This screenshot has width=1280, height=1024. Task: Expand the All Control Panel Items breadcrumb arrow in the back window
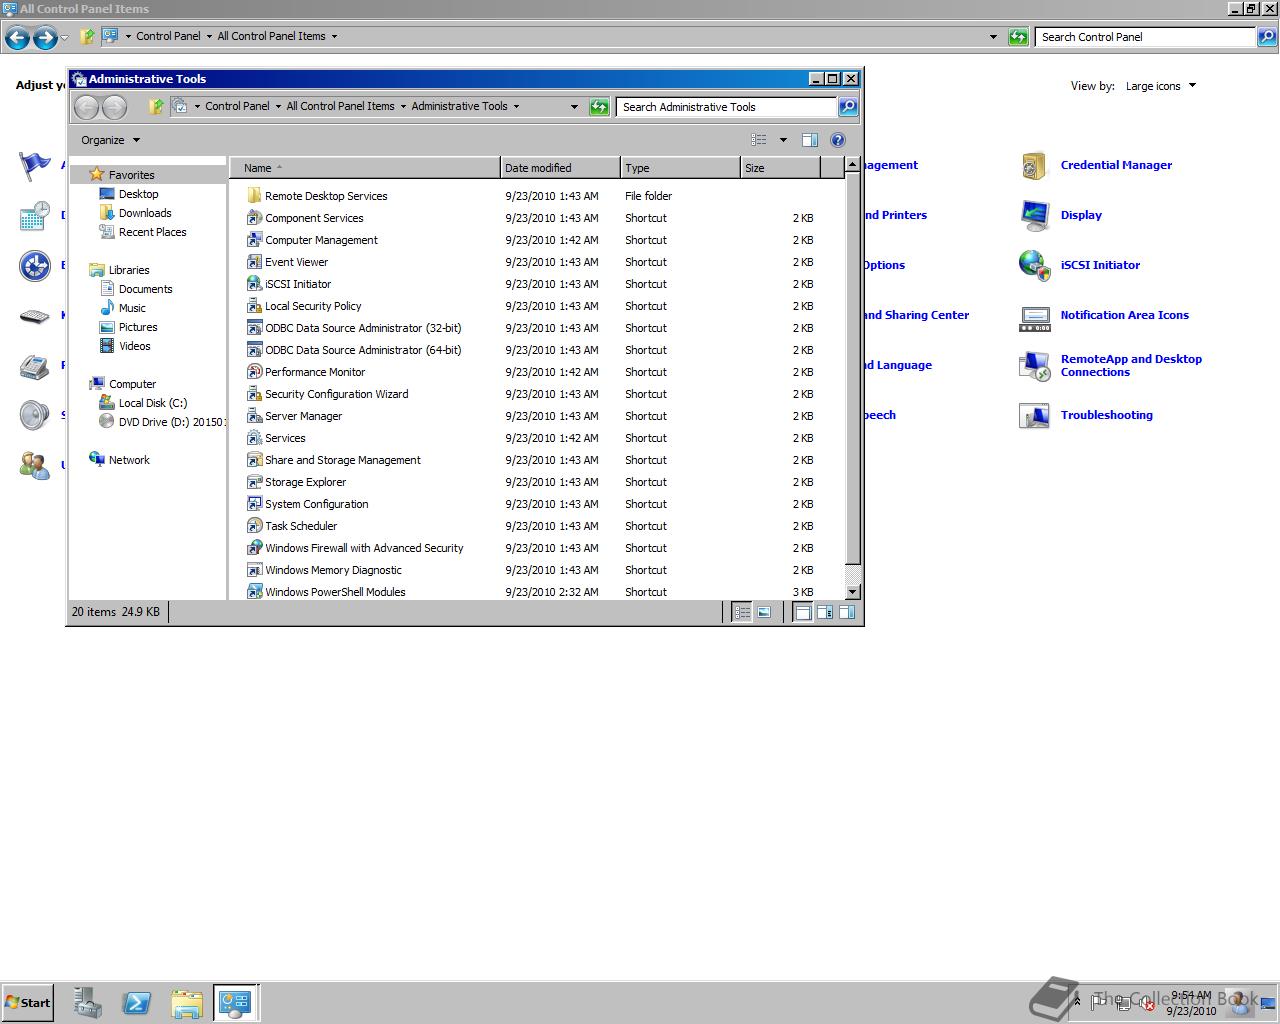click(x=334, y=36)
